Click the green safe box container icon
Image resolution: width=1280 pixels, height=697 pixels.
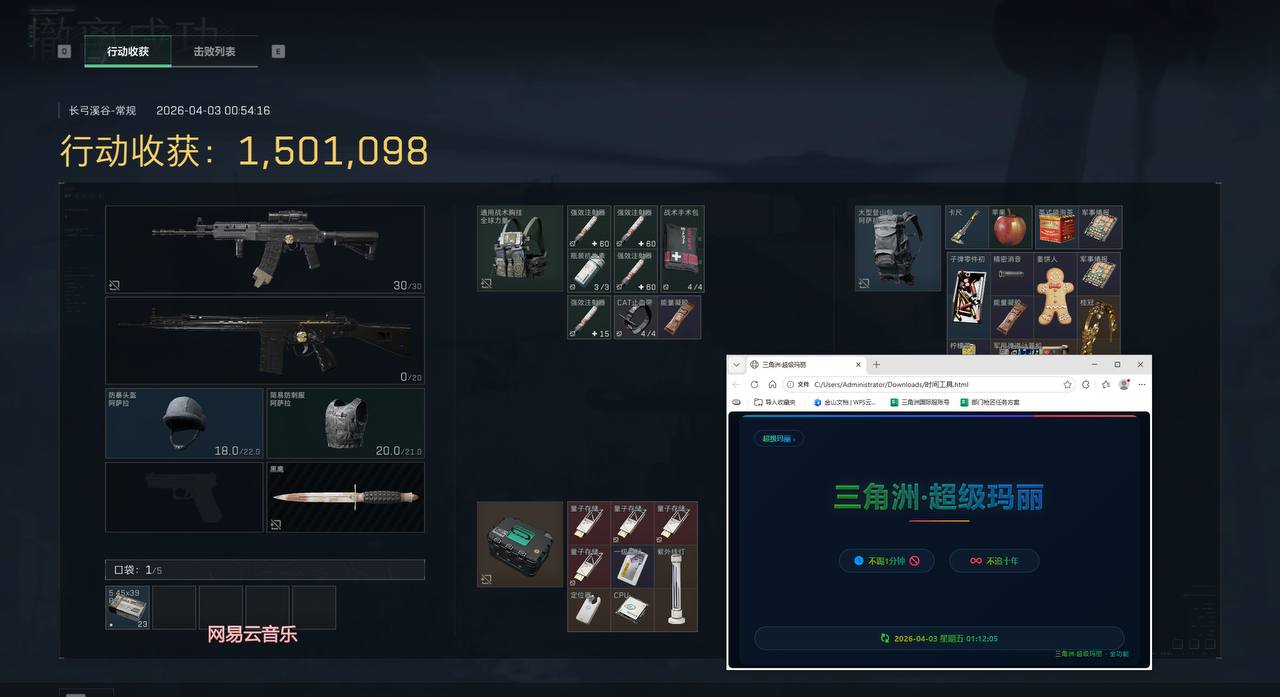[x=519, y=543]
